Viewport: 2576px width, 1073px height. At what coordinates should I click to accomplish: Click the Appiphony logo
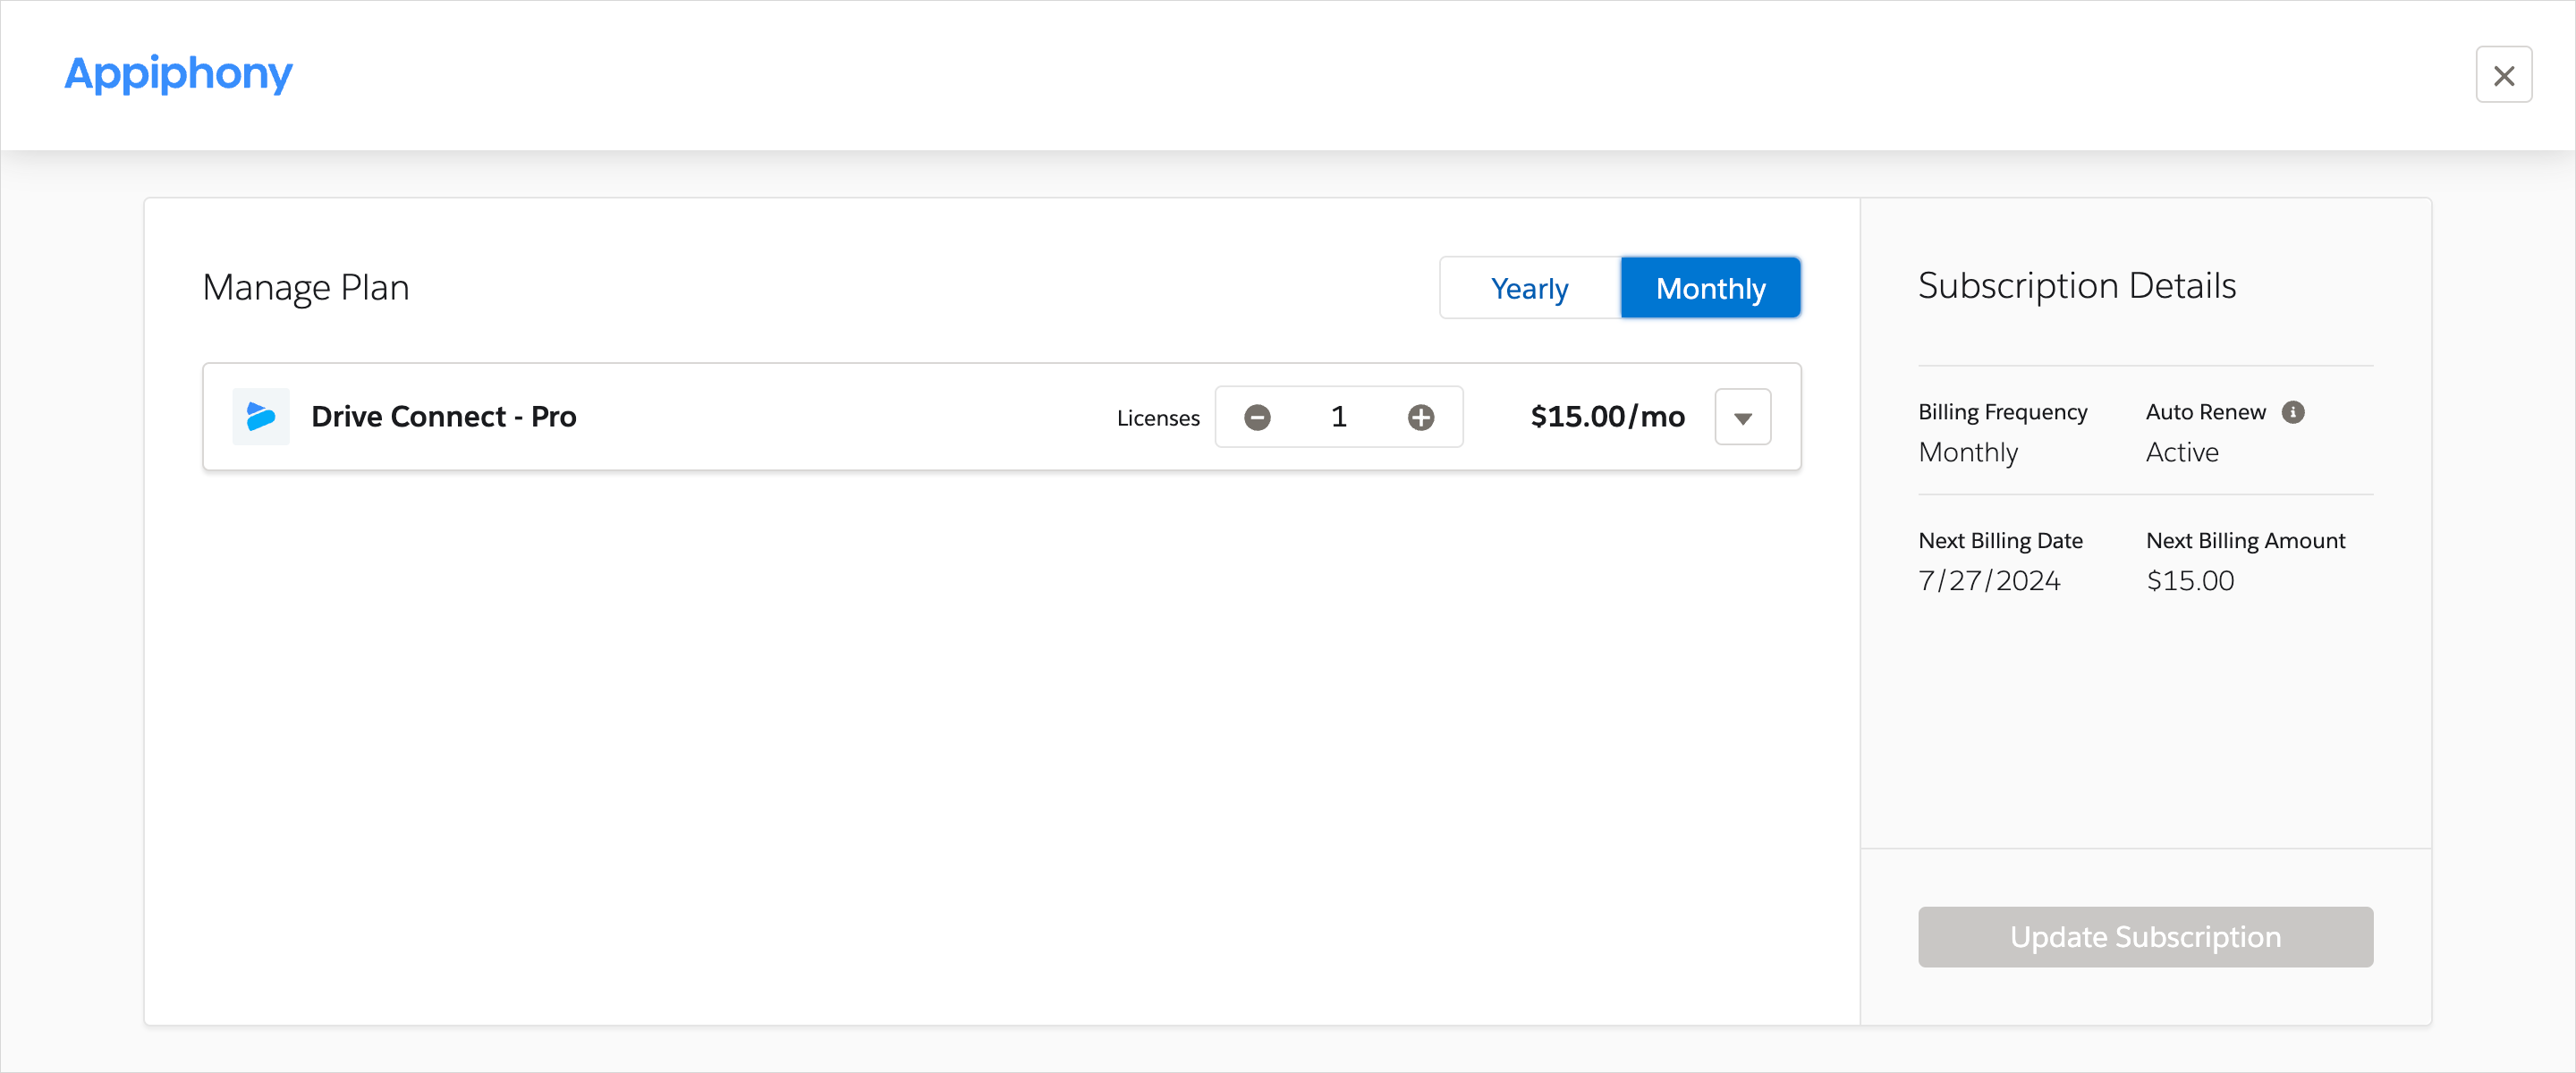[178, 74]
